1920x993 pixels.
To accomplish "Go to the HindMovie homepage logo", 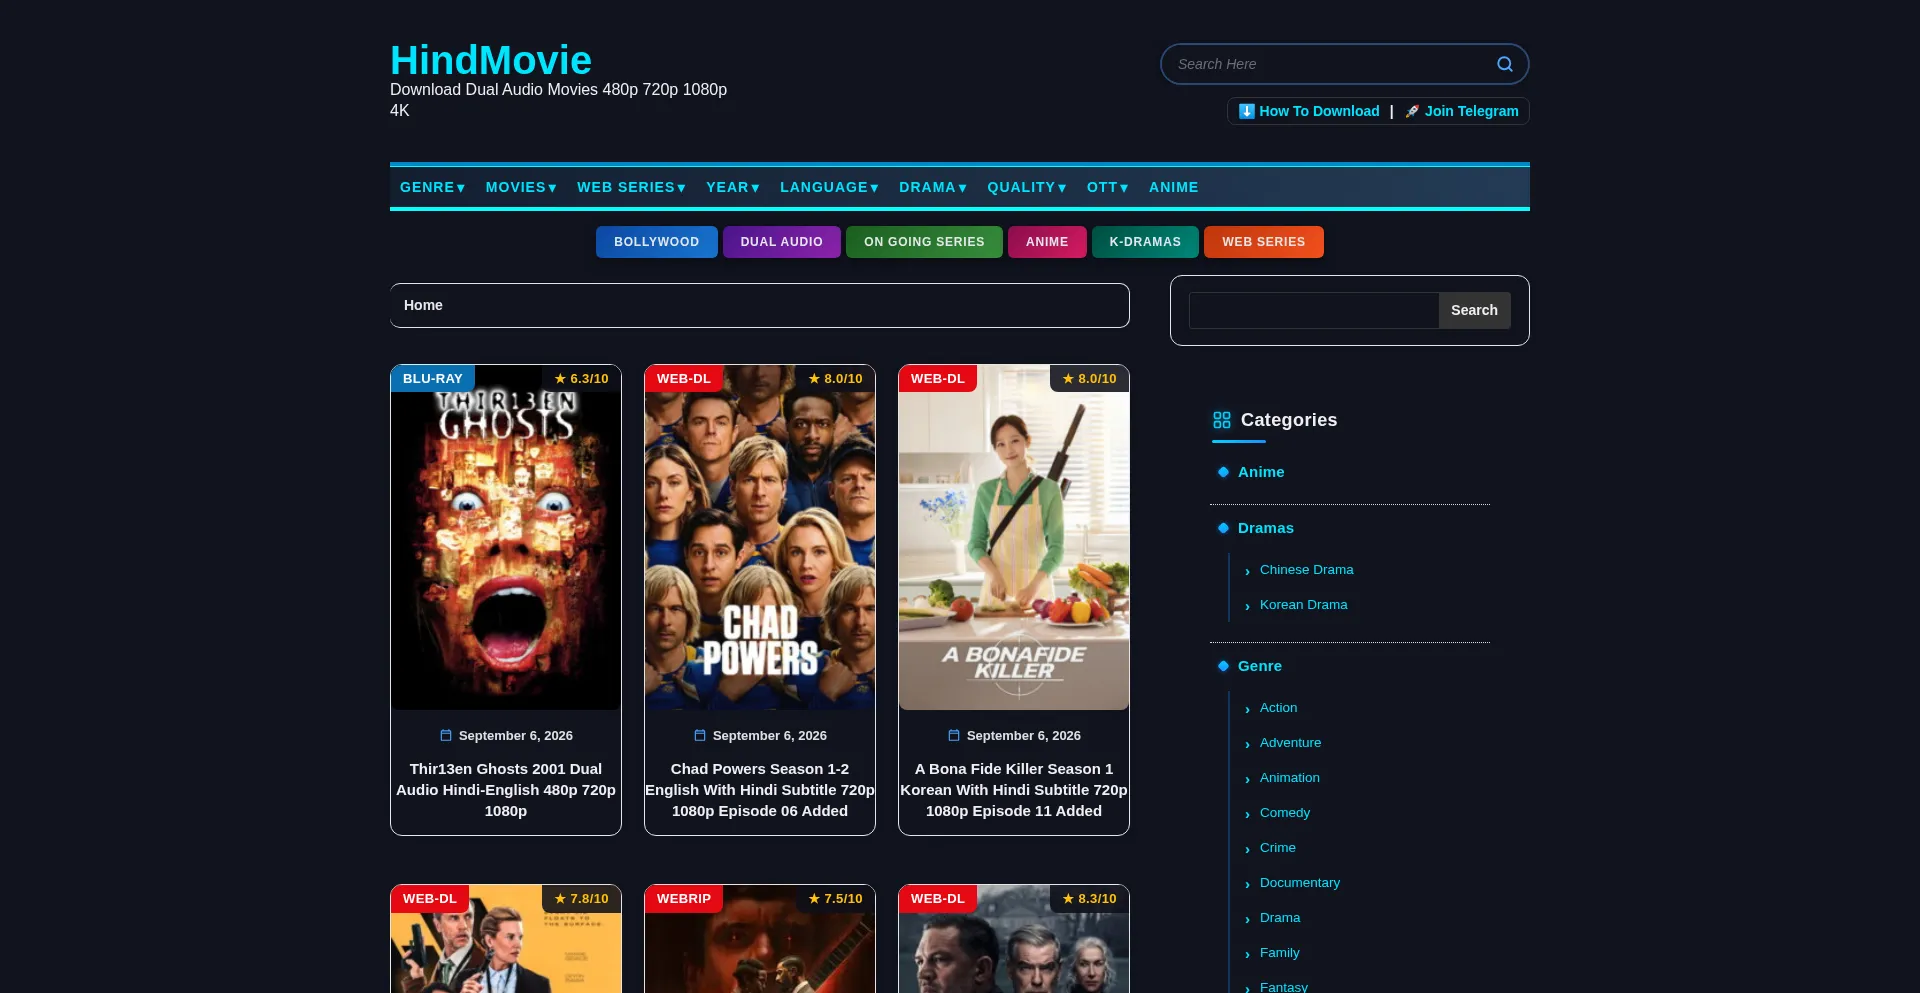I will pos(491,60).
